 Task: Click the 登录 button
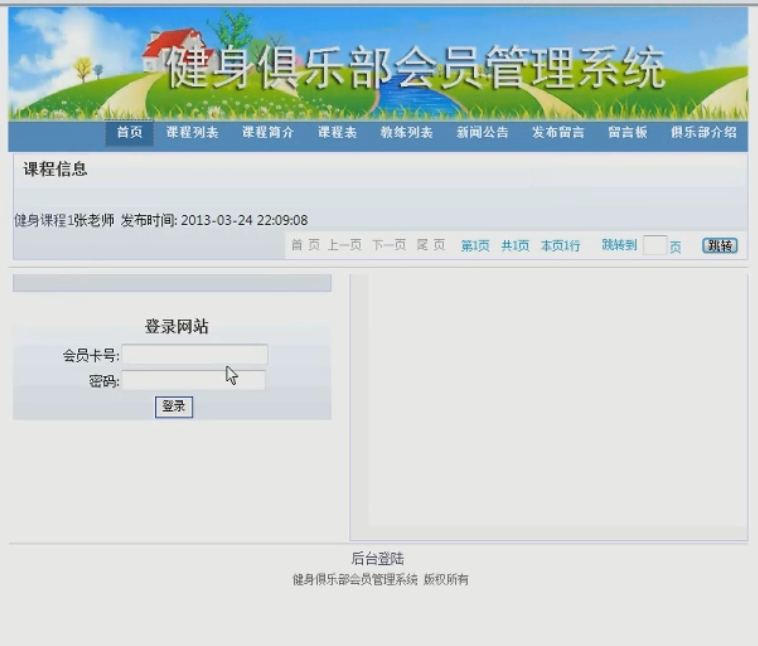coord(174,407)
